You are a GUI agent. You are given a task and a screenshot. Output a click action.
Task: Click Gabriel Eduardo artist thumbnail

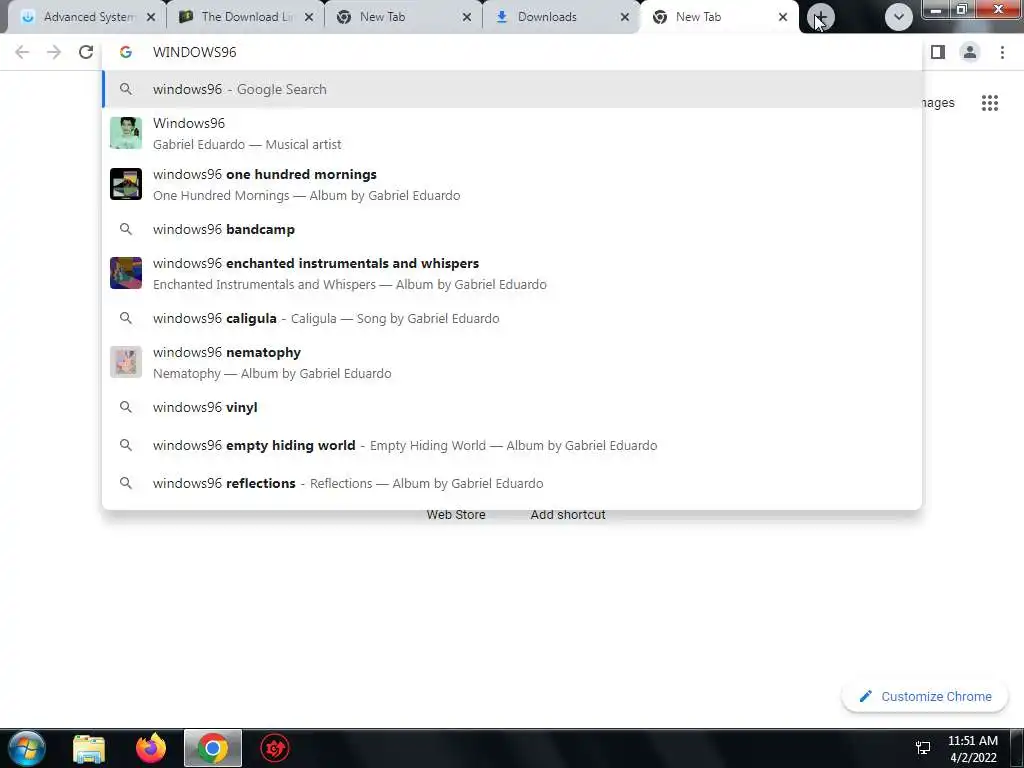coord(126,133)
